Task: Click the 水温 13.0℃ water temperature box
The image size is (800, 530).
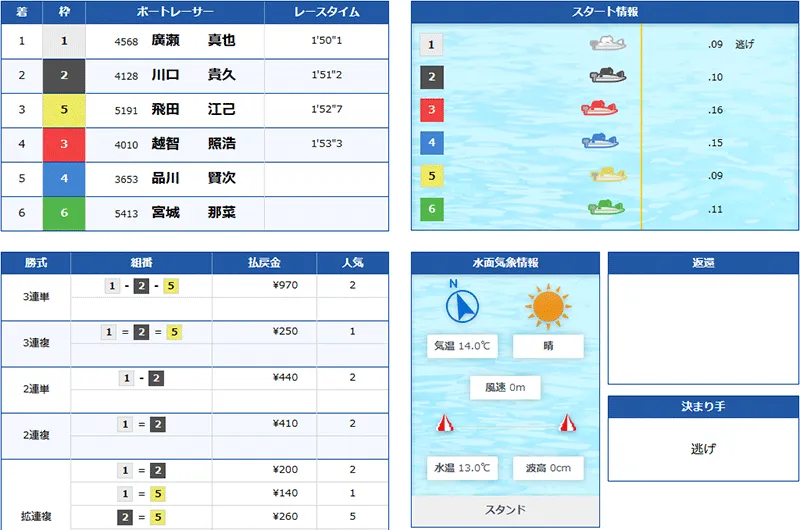Action: [x=462, y=468]
